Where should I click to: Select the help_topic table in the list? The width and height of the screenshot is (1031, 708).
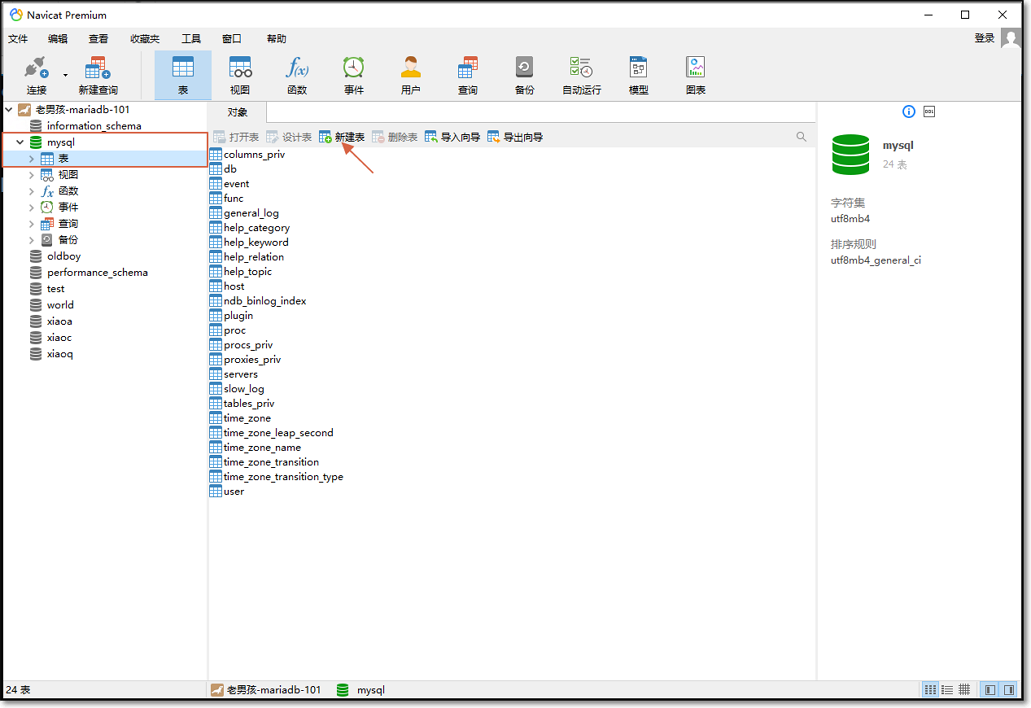coord(247,272)
